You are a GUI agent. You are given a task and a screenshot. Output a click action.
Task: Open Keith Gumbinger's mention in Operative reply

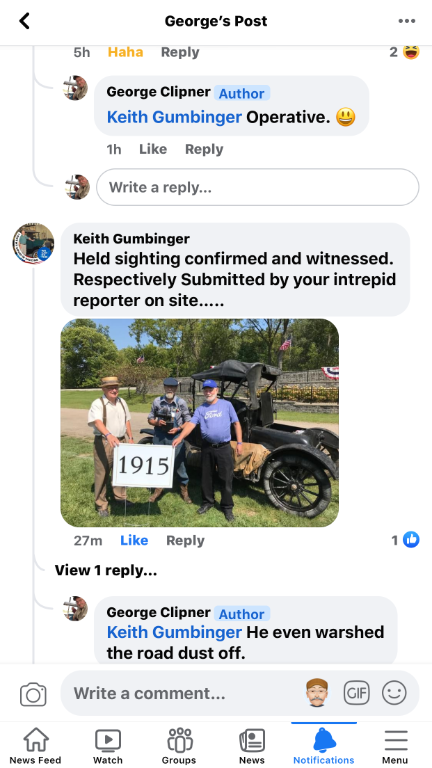point(174,117)
